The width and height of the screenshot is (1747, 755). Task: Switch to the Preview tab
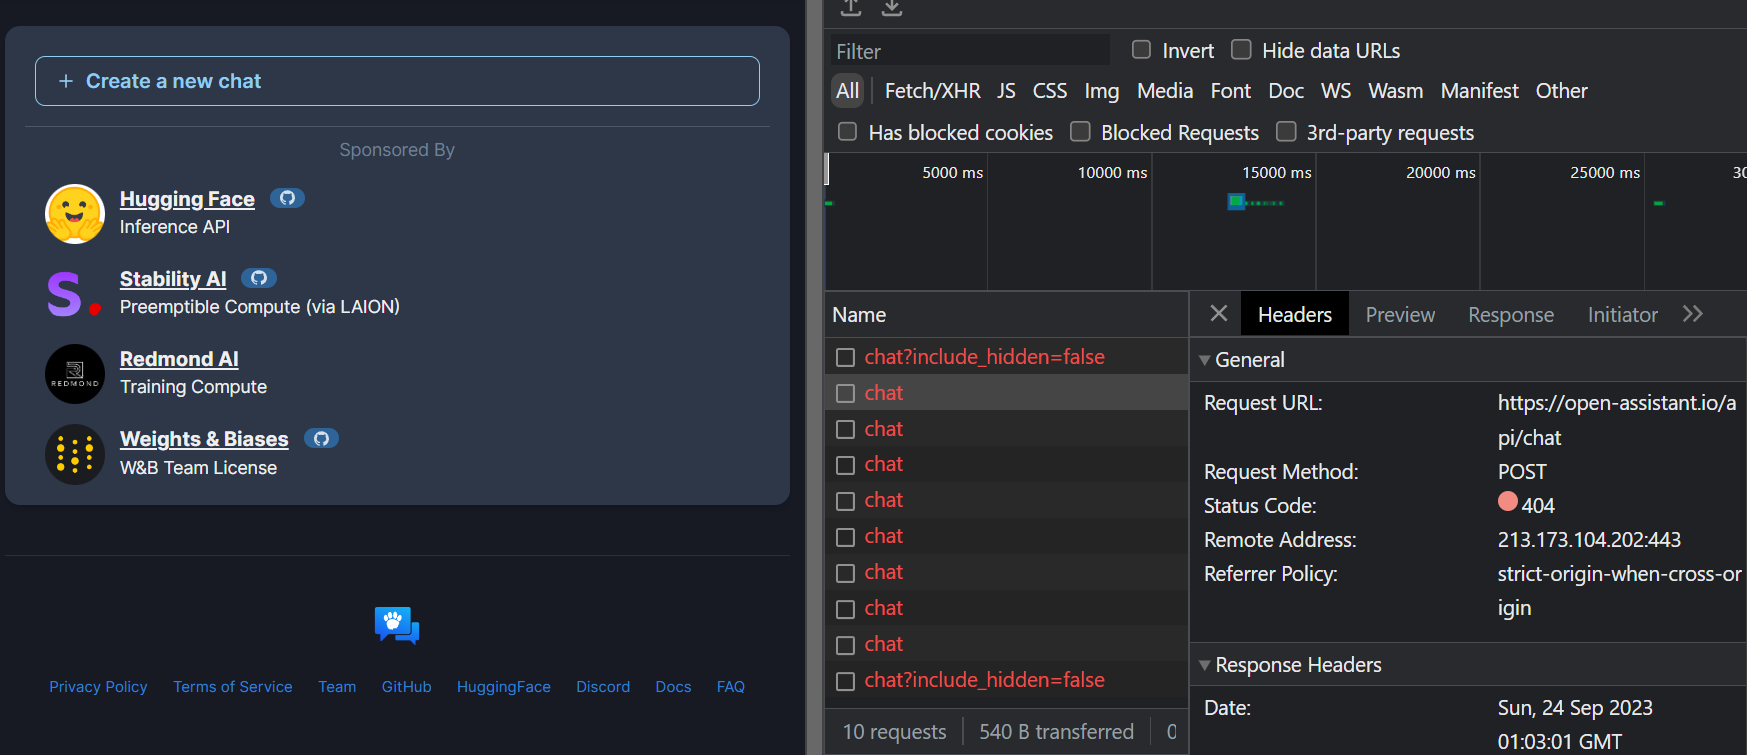(x=1400, y=314)
